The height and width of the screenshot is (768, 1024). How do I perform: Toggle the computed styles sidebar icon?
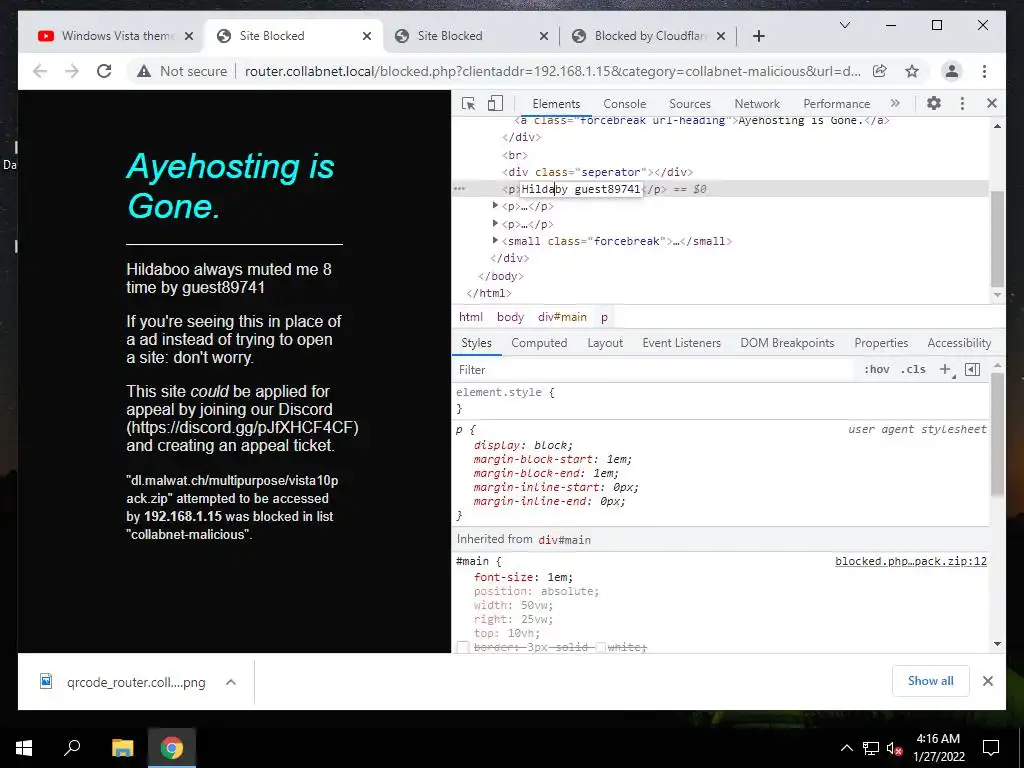972,370
